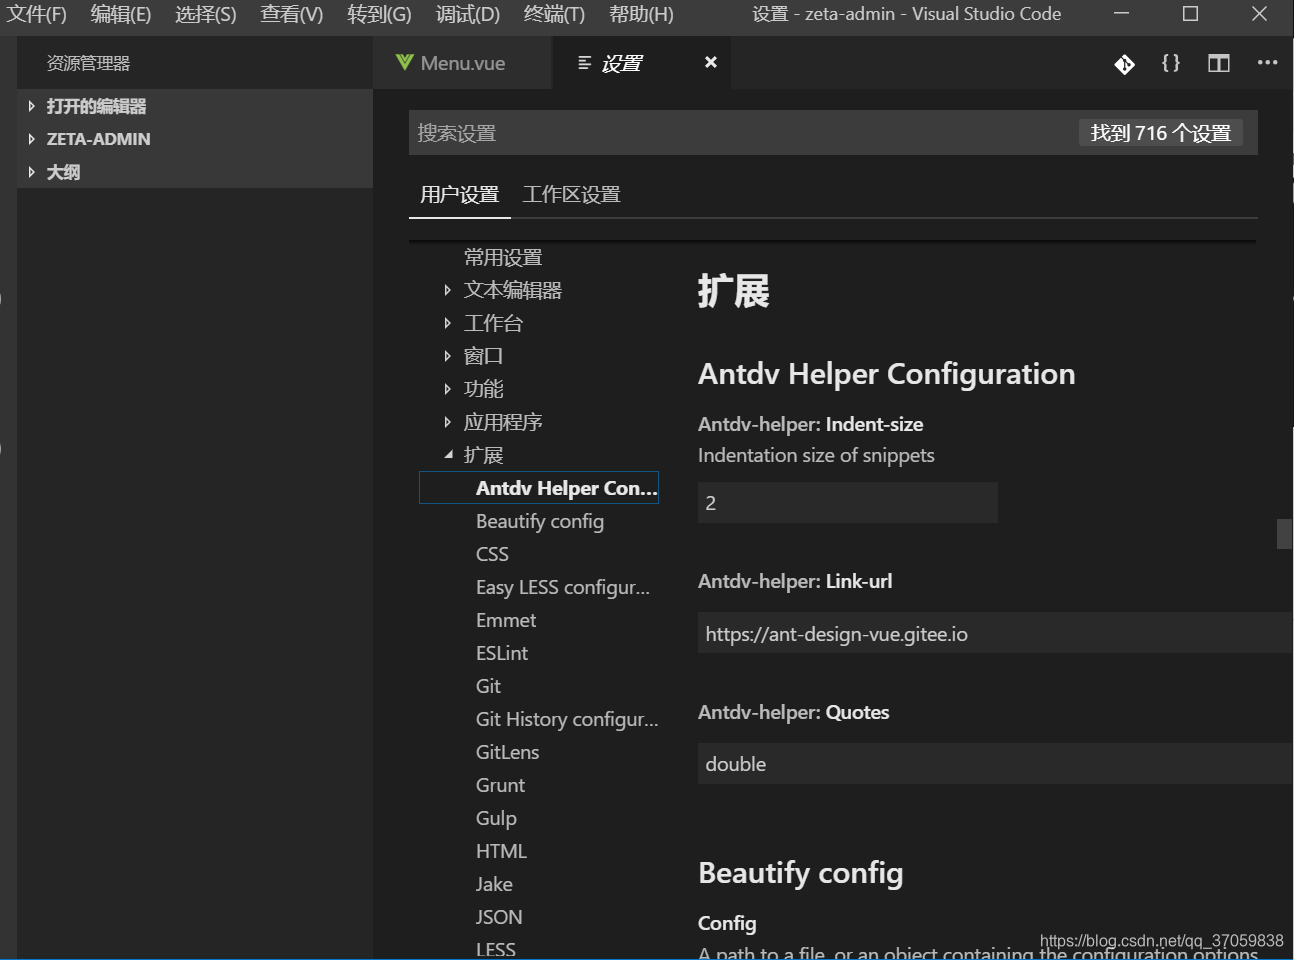Open the 帮助(H) menu
Image resolution: width=1294 pixels, height=960 pixels.
click(x=641, y=14)
